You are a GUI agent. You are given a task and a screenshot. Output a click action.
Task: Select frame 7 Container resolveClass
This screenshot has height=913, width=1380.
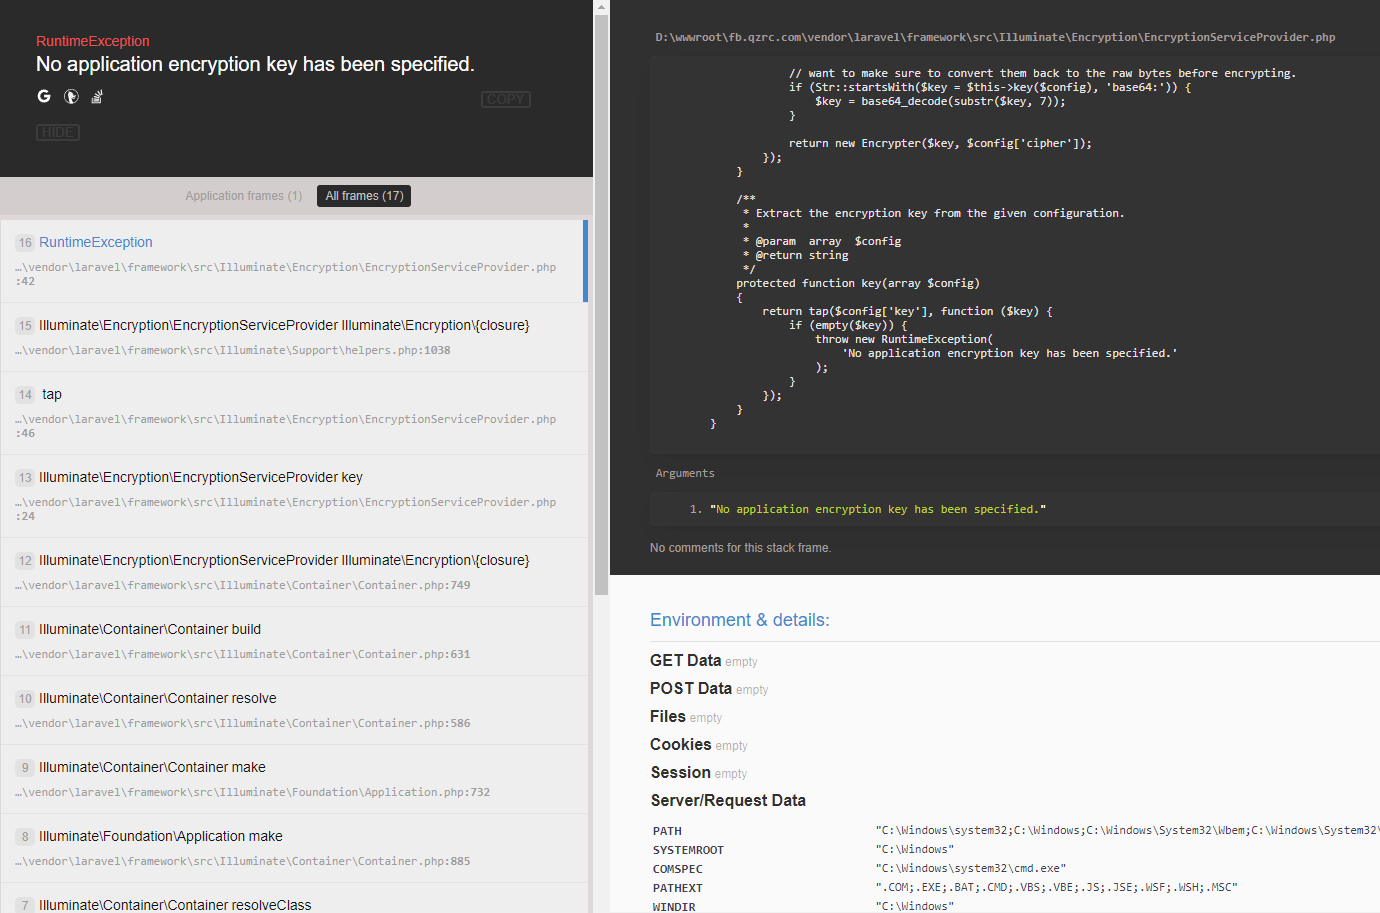[294, 898]
